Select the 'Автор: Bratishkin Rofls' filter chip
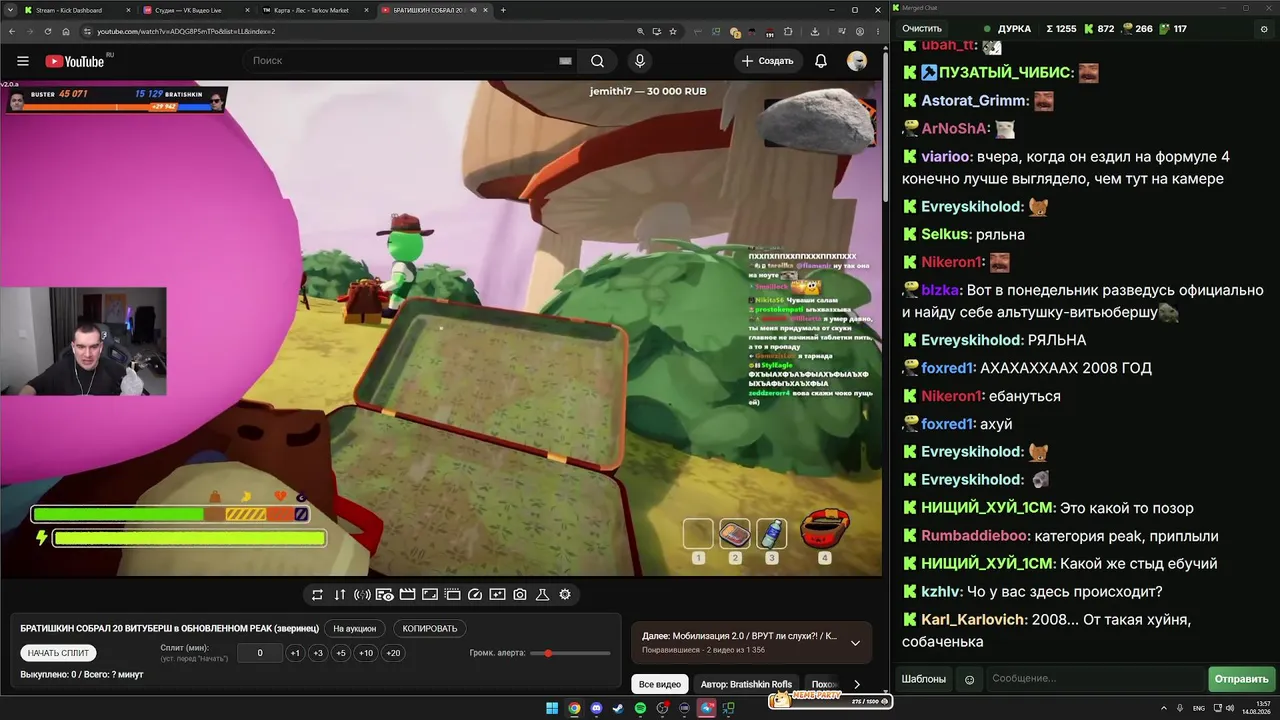 pos(746,684)
